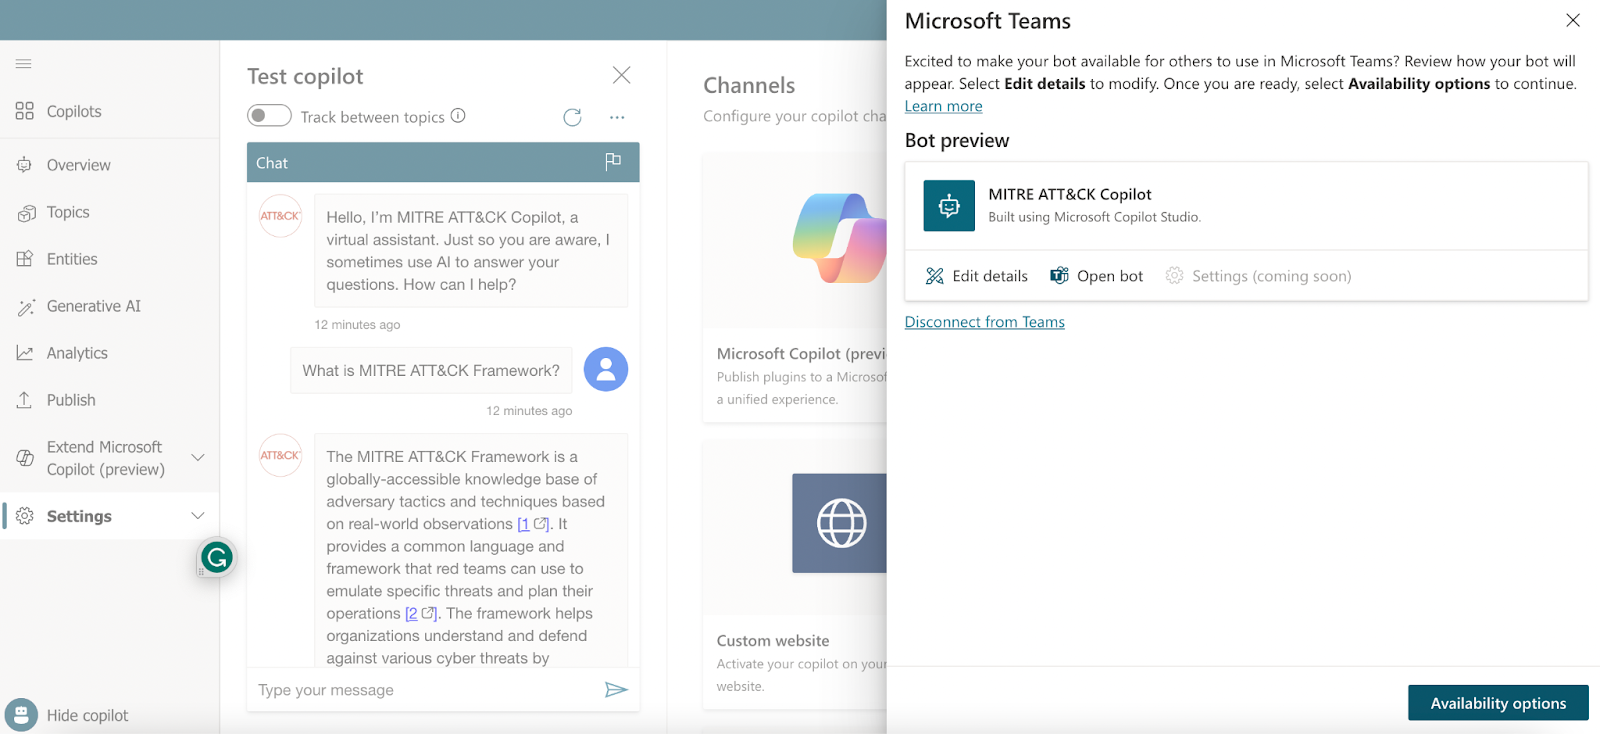Select the Custom website globe tile
This screenshot has height=734, width=1600.
click(839, 523)
